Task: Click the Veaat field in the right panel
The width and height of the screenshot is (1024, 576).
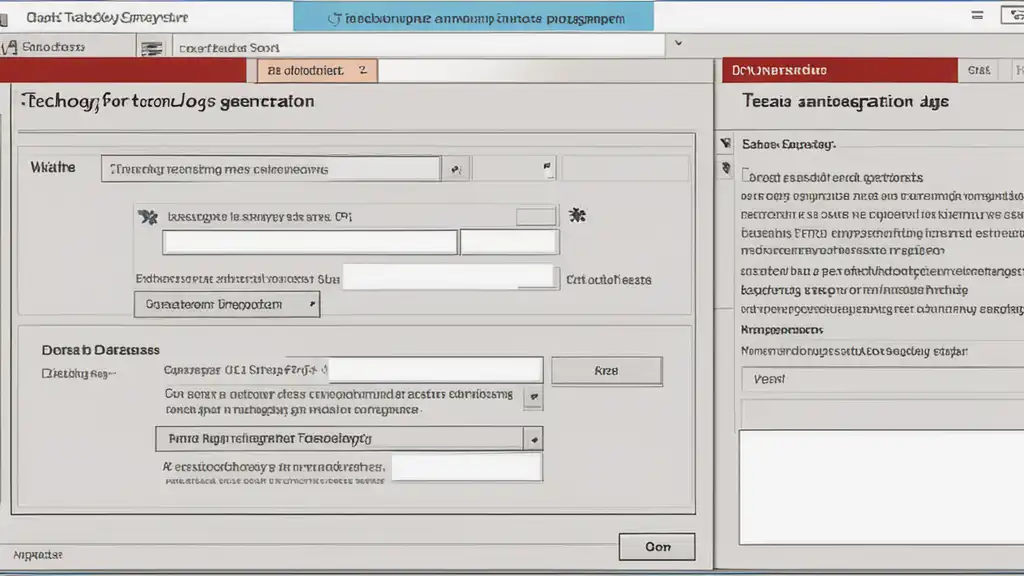Action: 882,379
